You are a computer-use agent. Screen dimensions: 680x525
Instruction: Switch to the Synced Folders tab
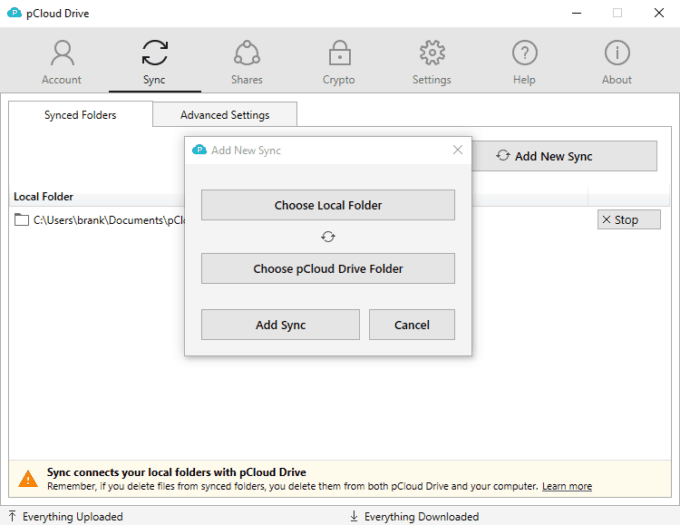[x=80, y=115]
